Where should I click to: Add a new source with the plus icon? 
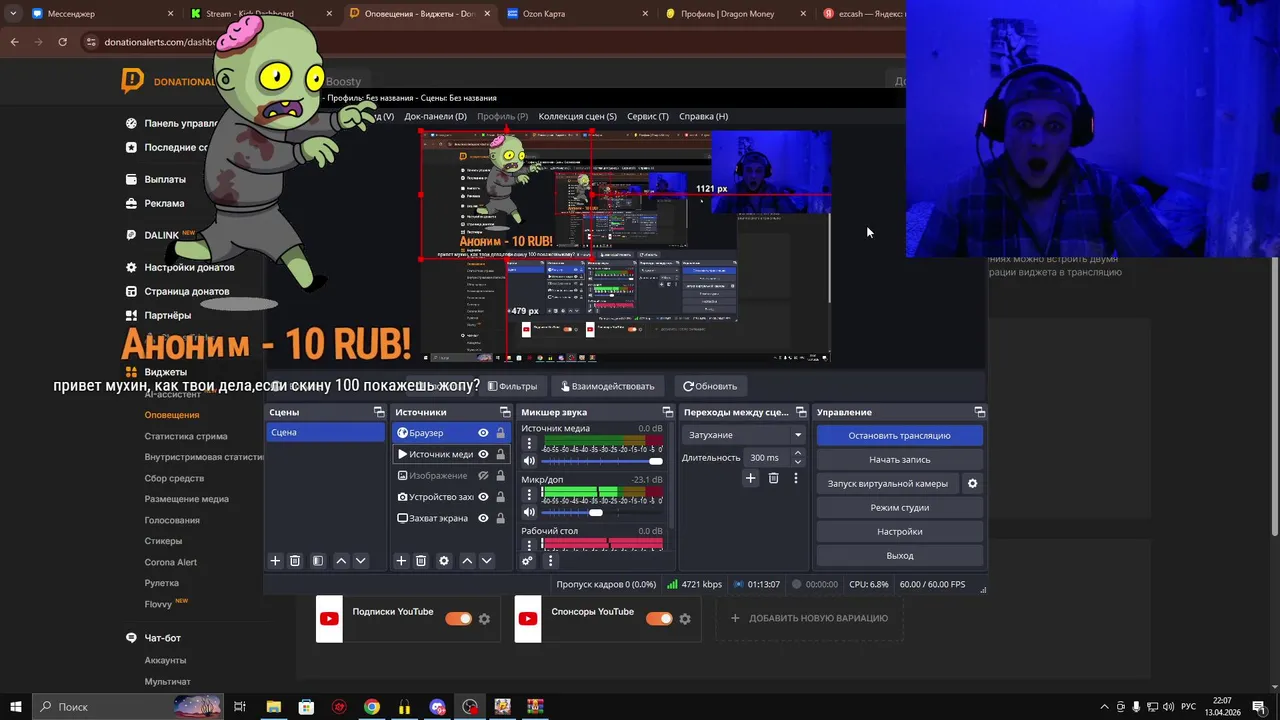click(x=401, y=561)
